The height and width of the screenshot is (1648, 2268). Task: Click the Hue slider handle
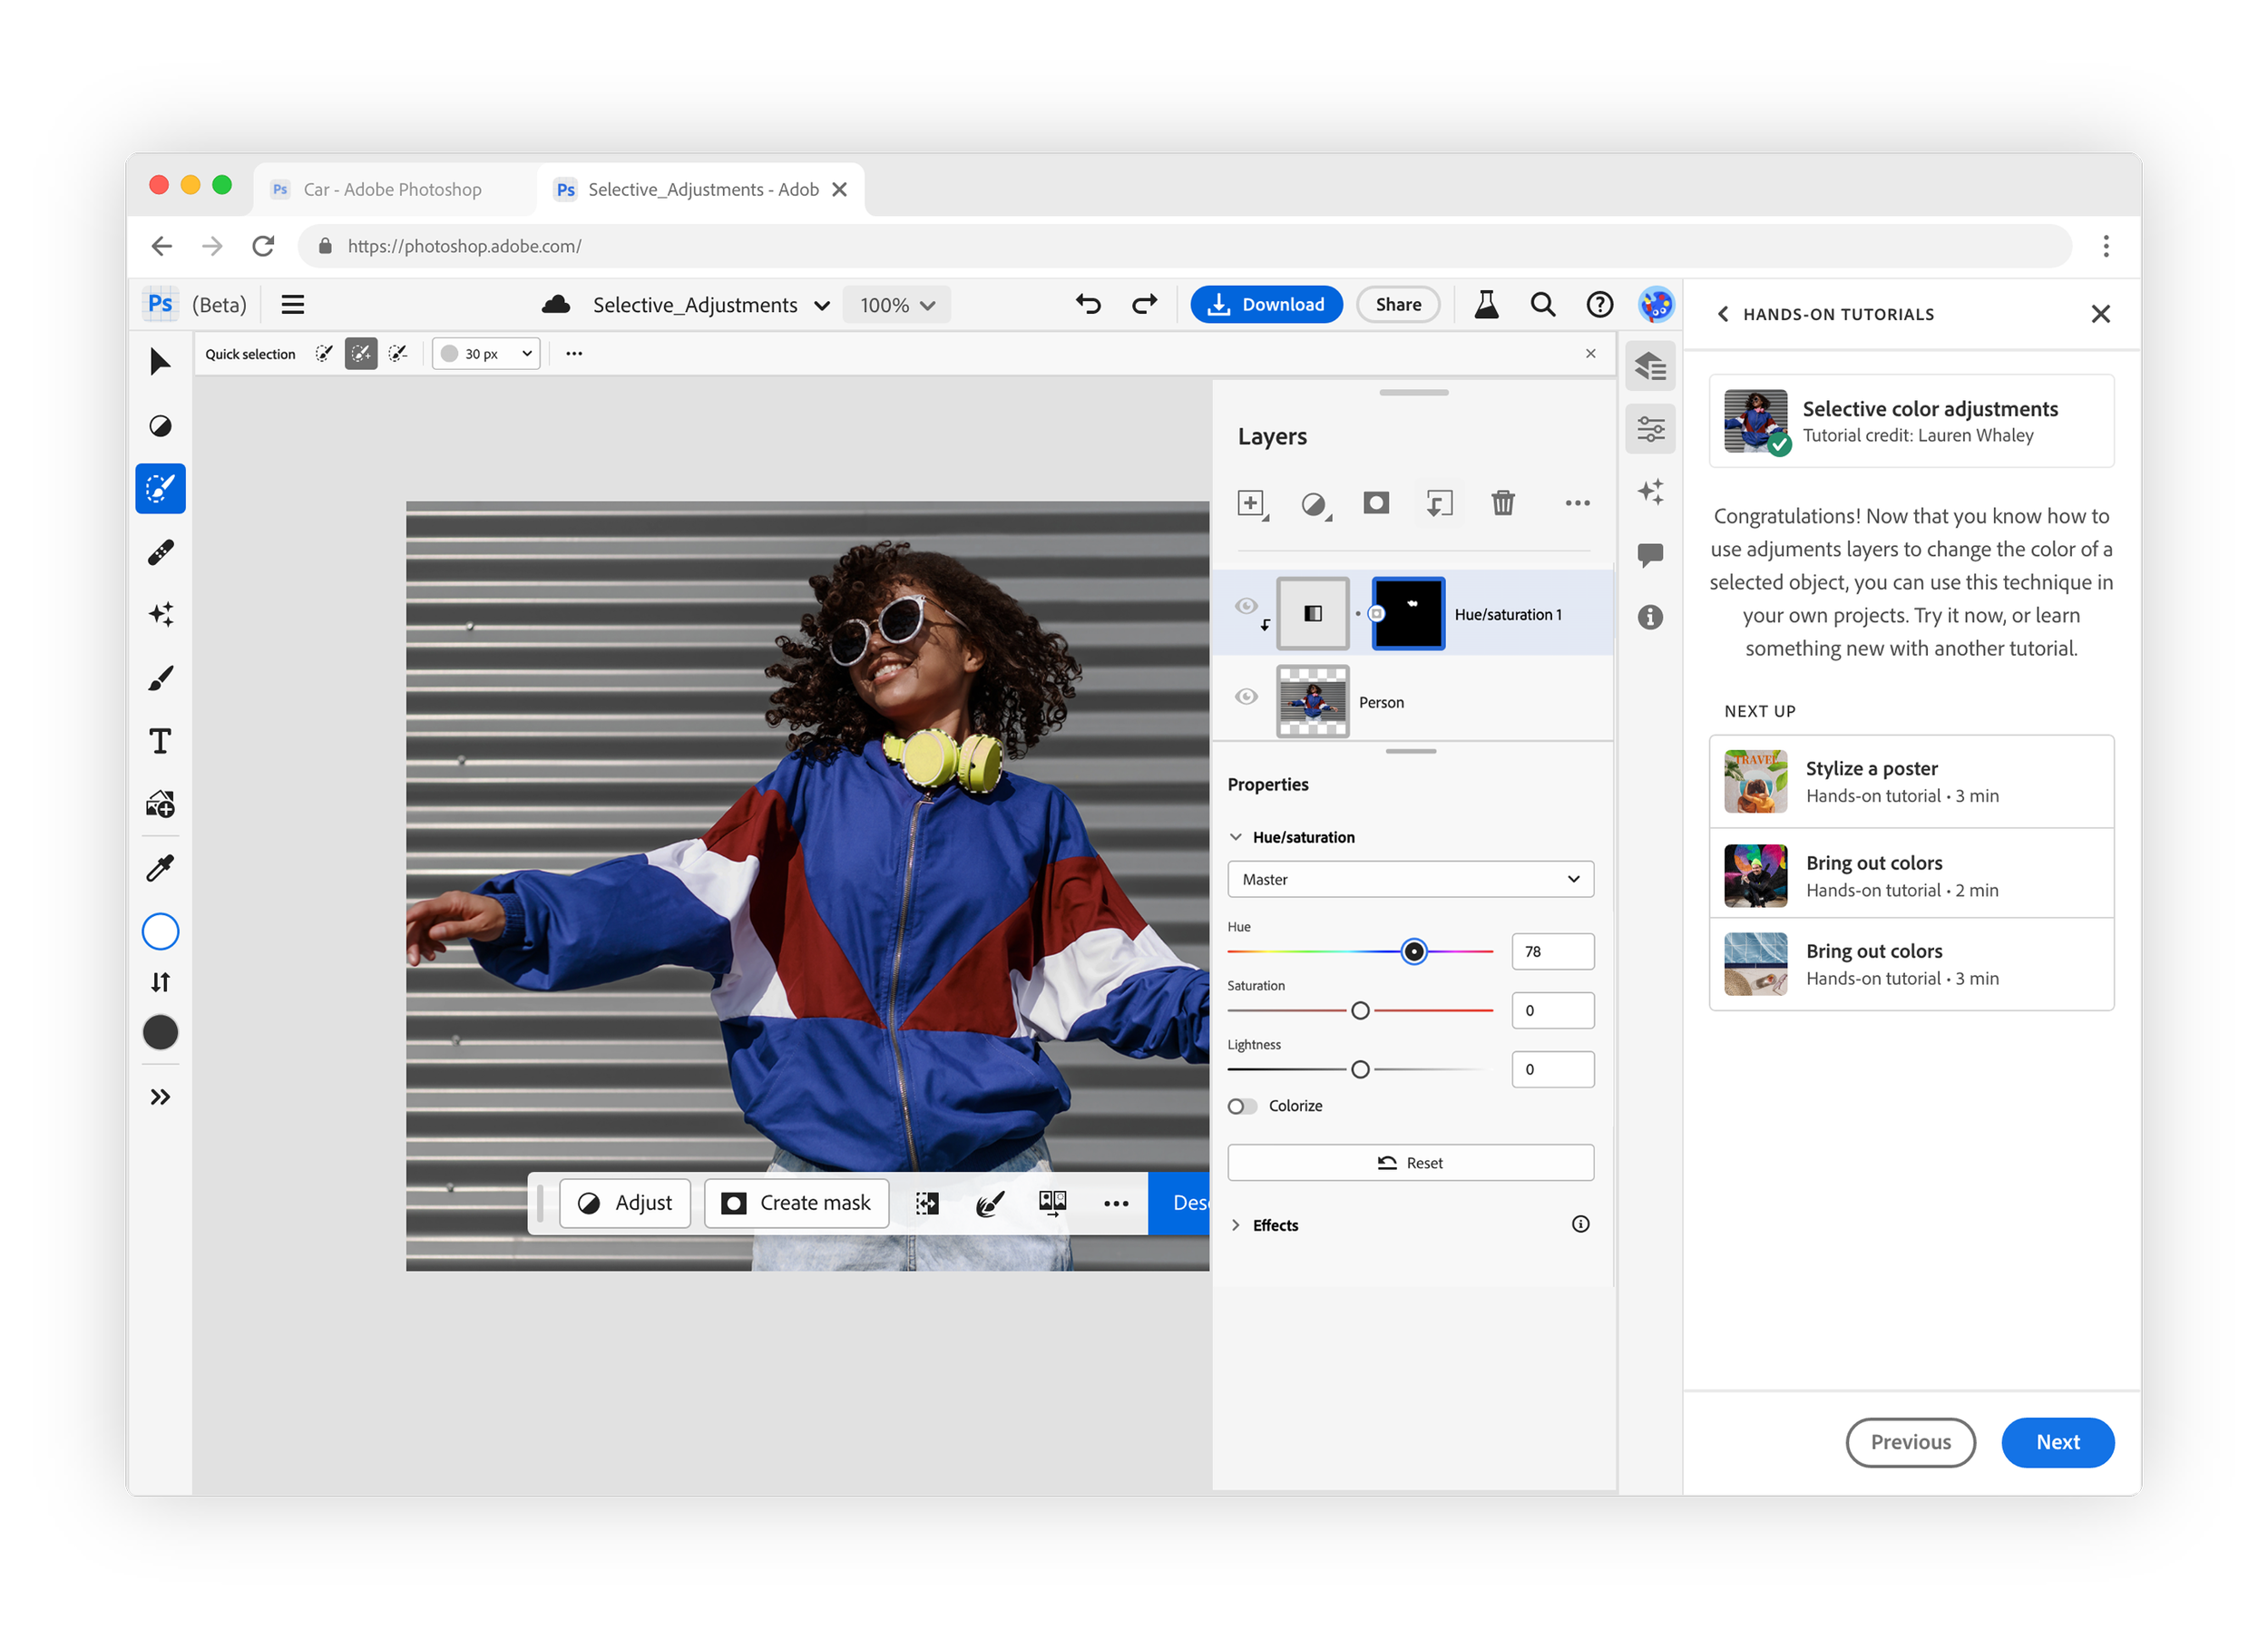(1413, 951)
